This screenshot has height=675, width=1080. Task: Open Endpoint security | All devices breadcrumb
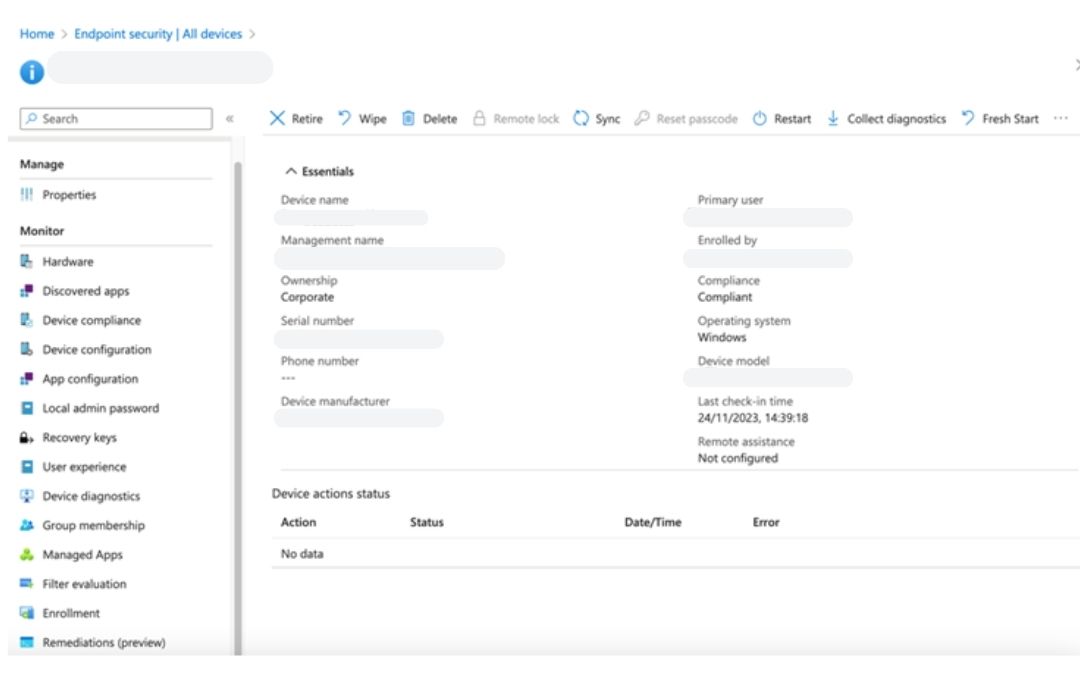(x=158, y=34)
